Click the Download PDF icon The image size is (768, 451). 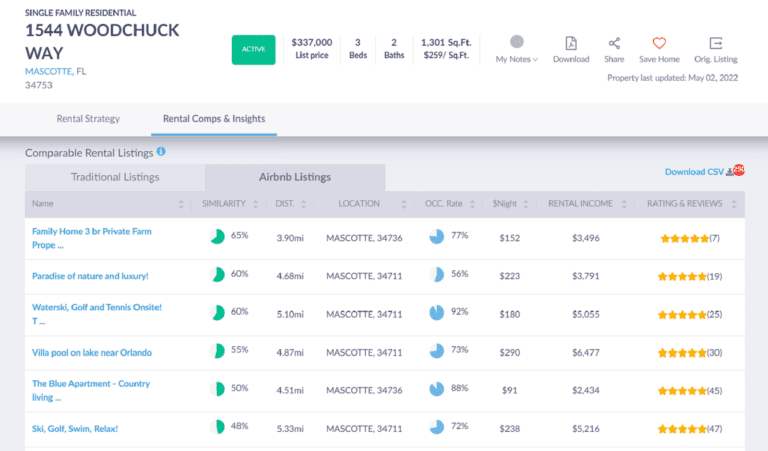(570, 43)
